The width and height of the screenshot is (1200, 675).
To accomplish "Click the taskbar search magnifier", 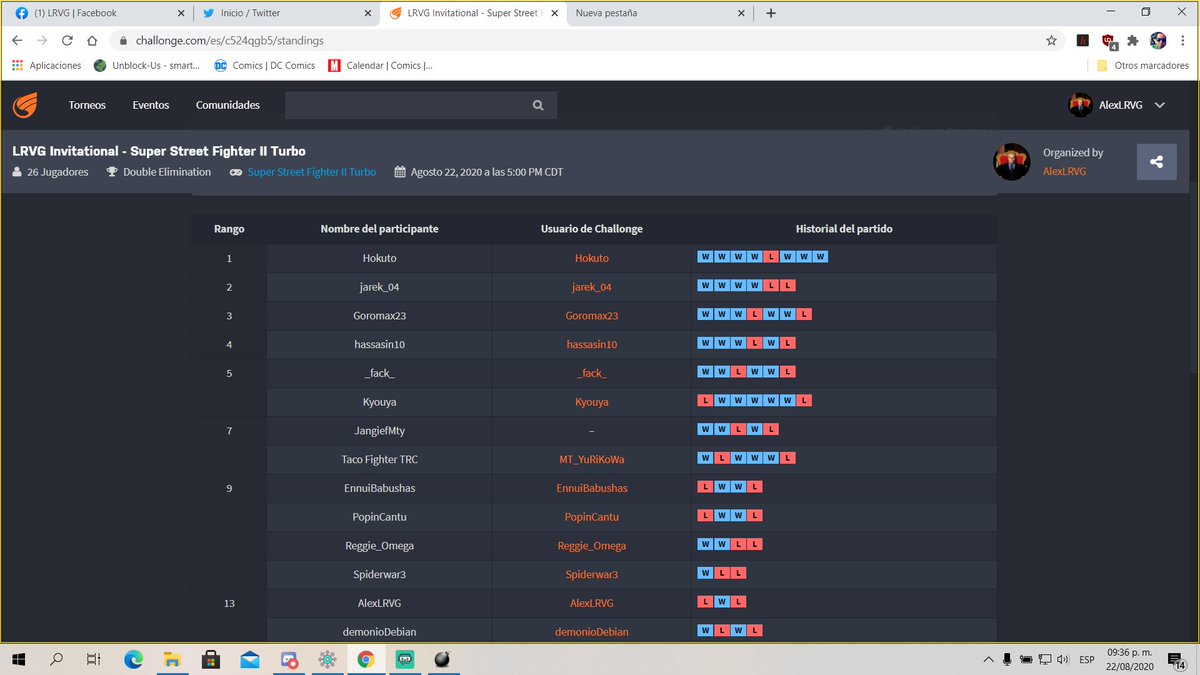I will tap(57, 659).
